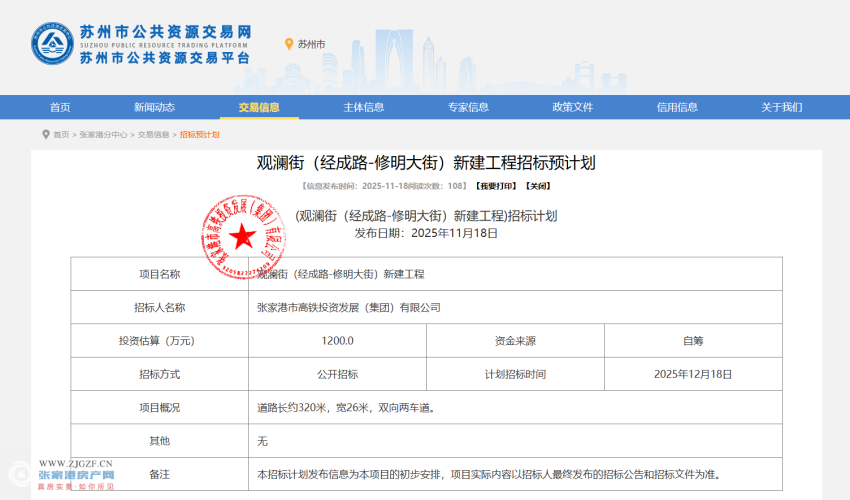Click the red official seal stamp
Screen dimensions: 850x500
click(240, 237)
